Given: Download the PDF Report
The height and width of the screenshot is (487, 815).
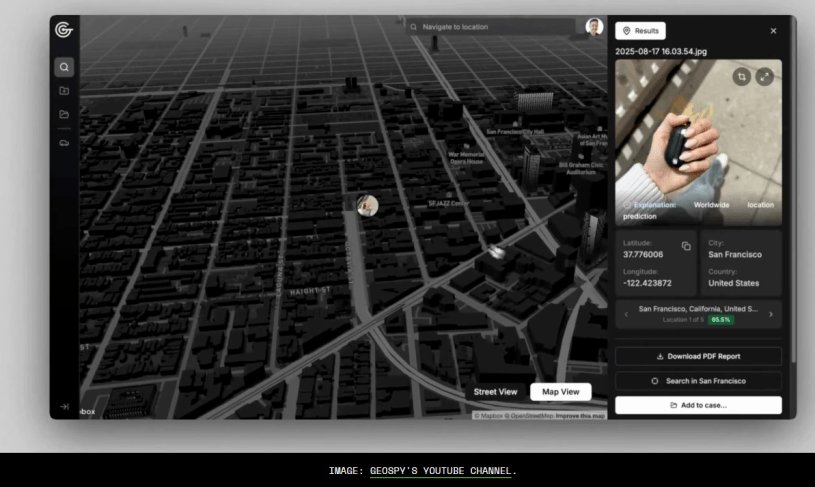Looking at the screenshot, I should pyautogui.click(x=698, y=356).
